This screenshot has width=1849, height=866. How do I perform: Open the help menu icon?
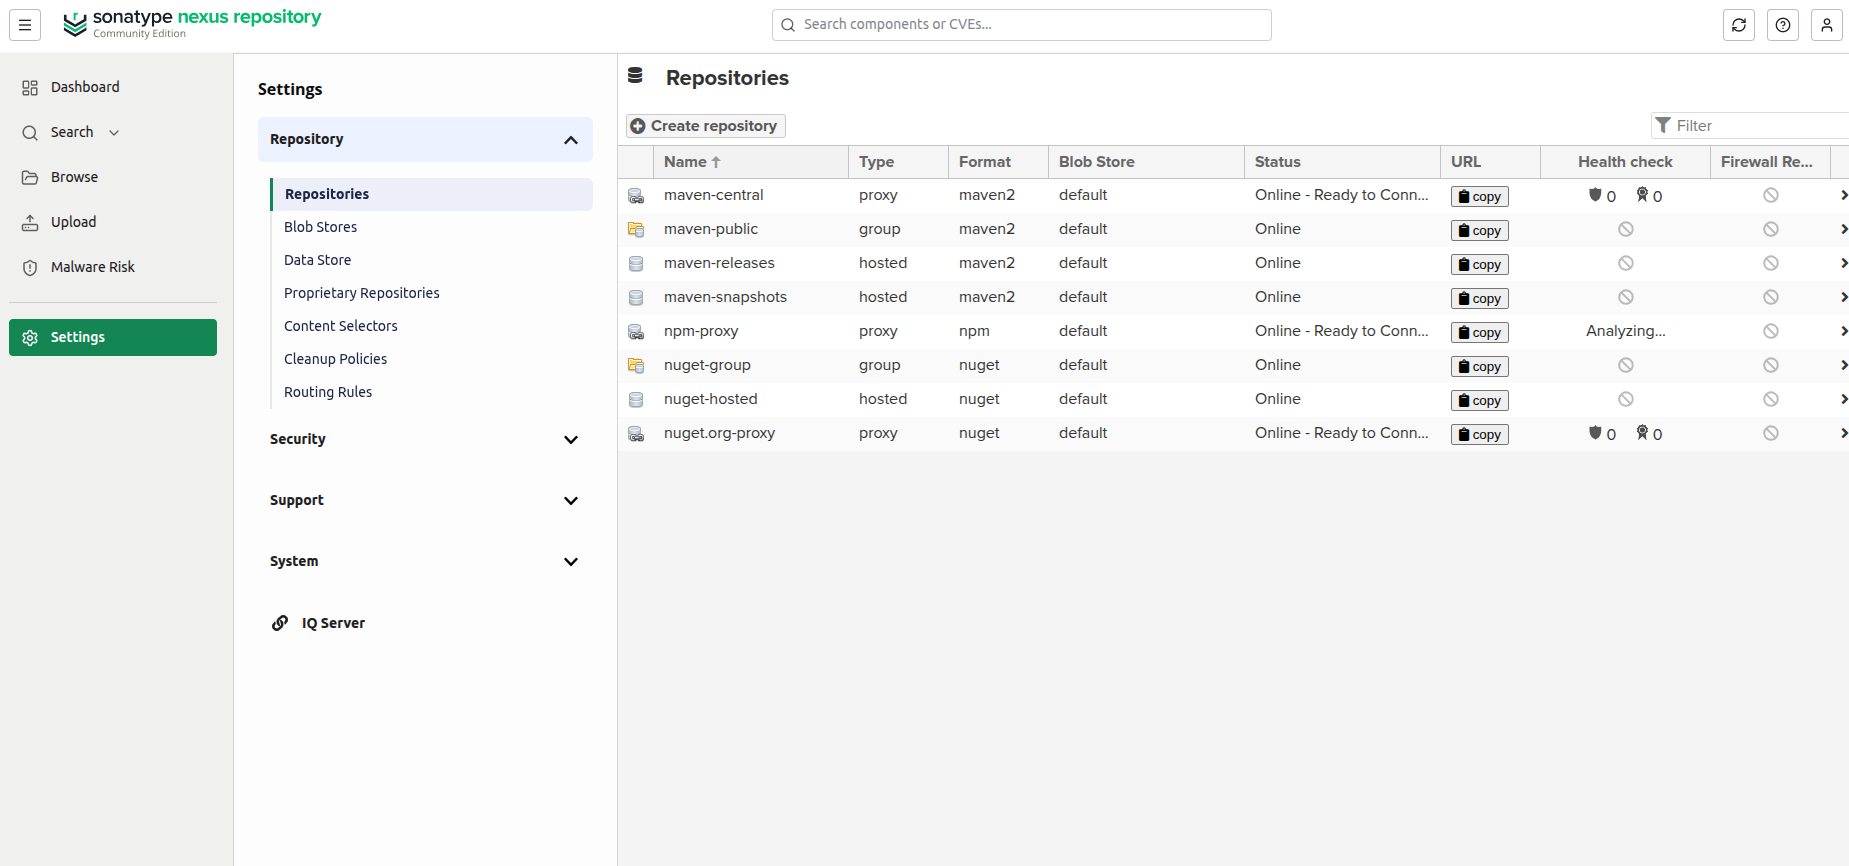click(1783, 25)
